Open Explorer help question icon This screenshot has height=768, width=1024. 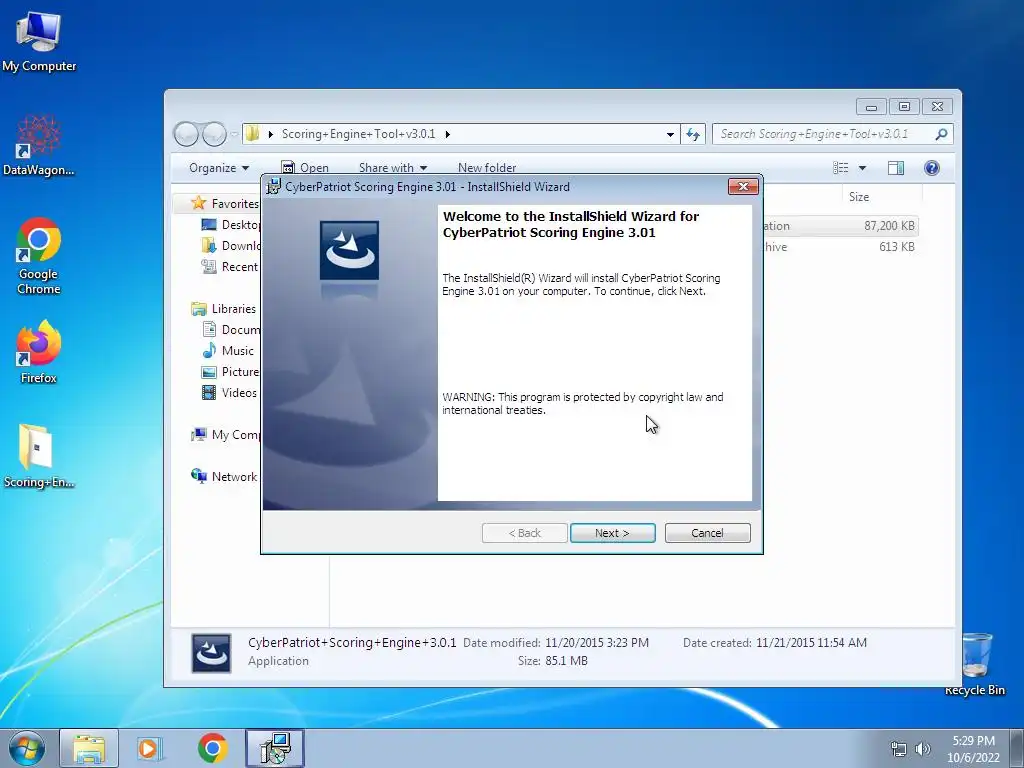(x=932, y=168)
